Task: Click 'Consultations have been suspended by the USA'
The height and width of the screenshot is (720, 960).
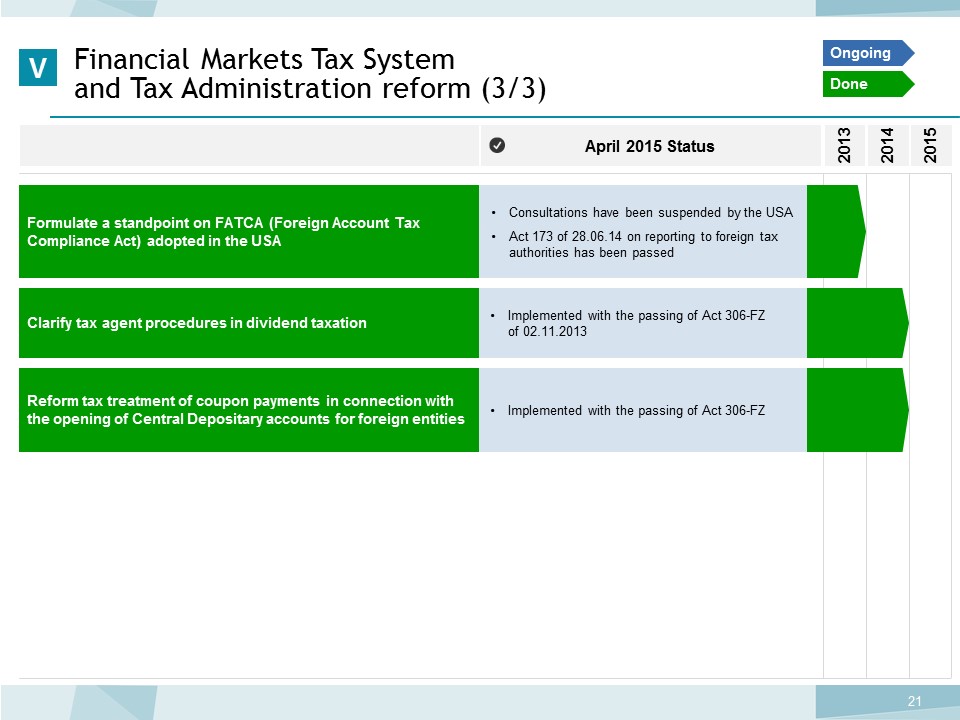Action: [x=650, y=212]
